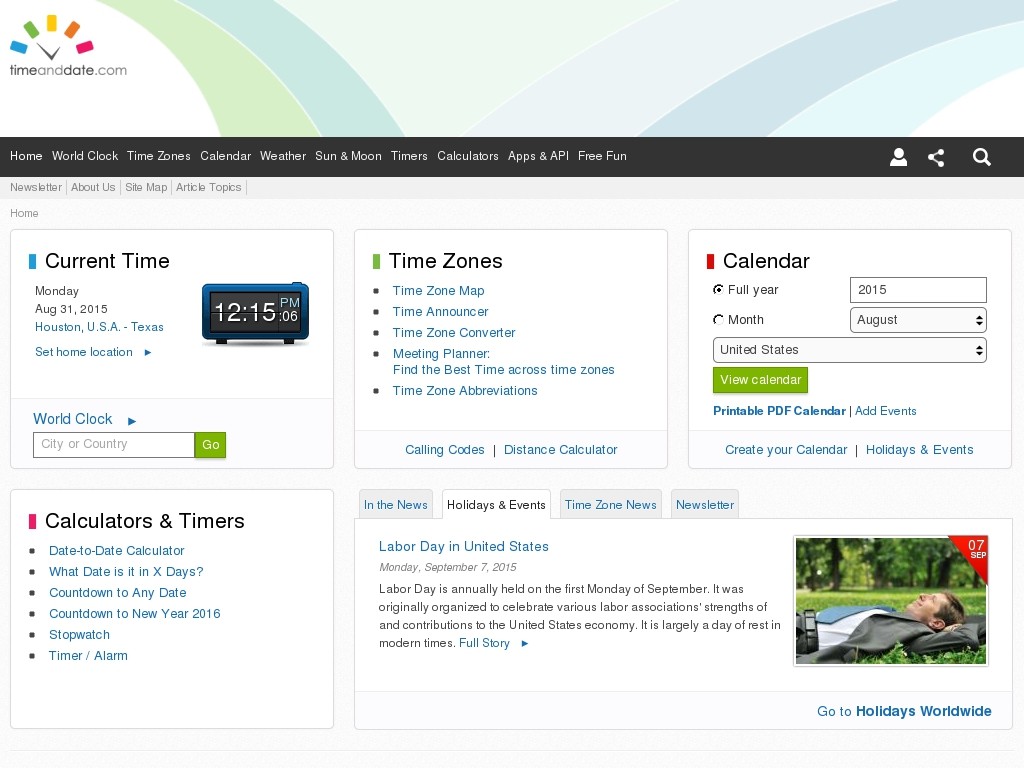
Task: Click the arrow after Full Story
Action: tap(525, 644)
